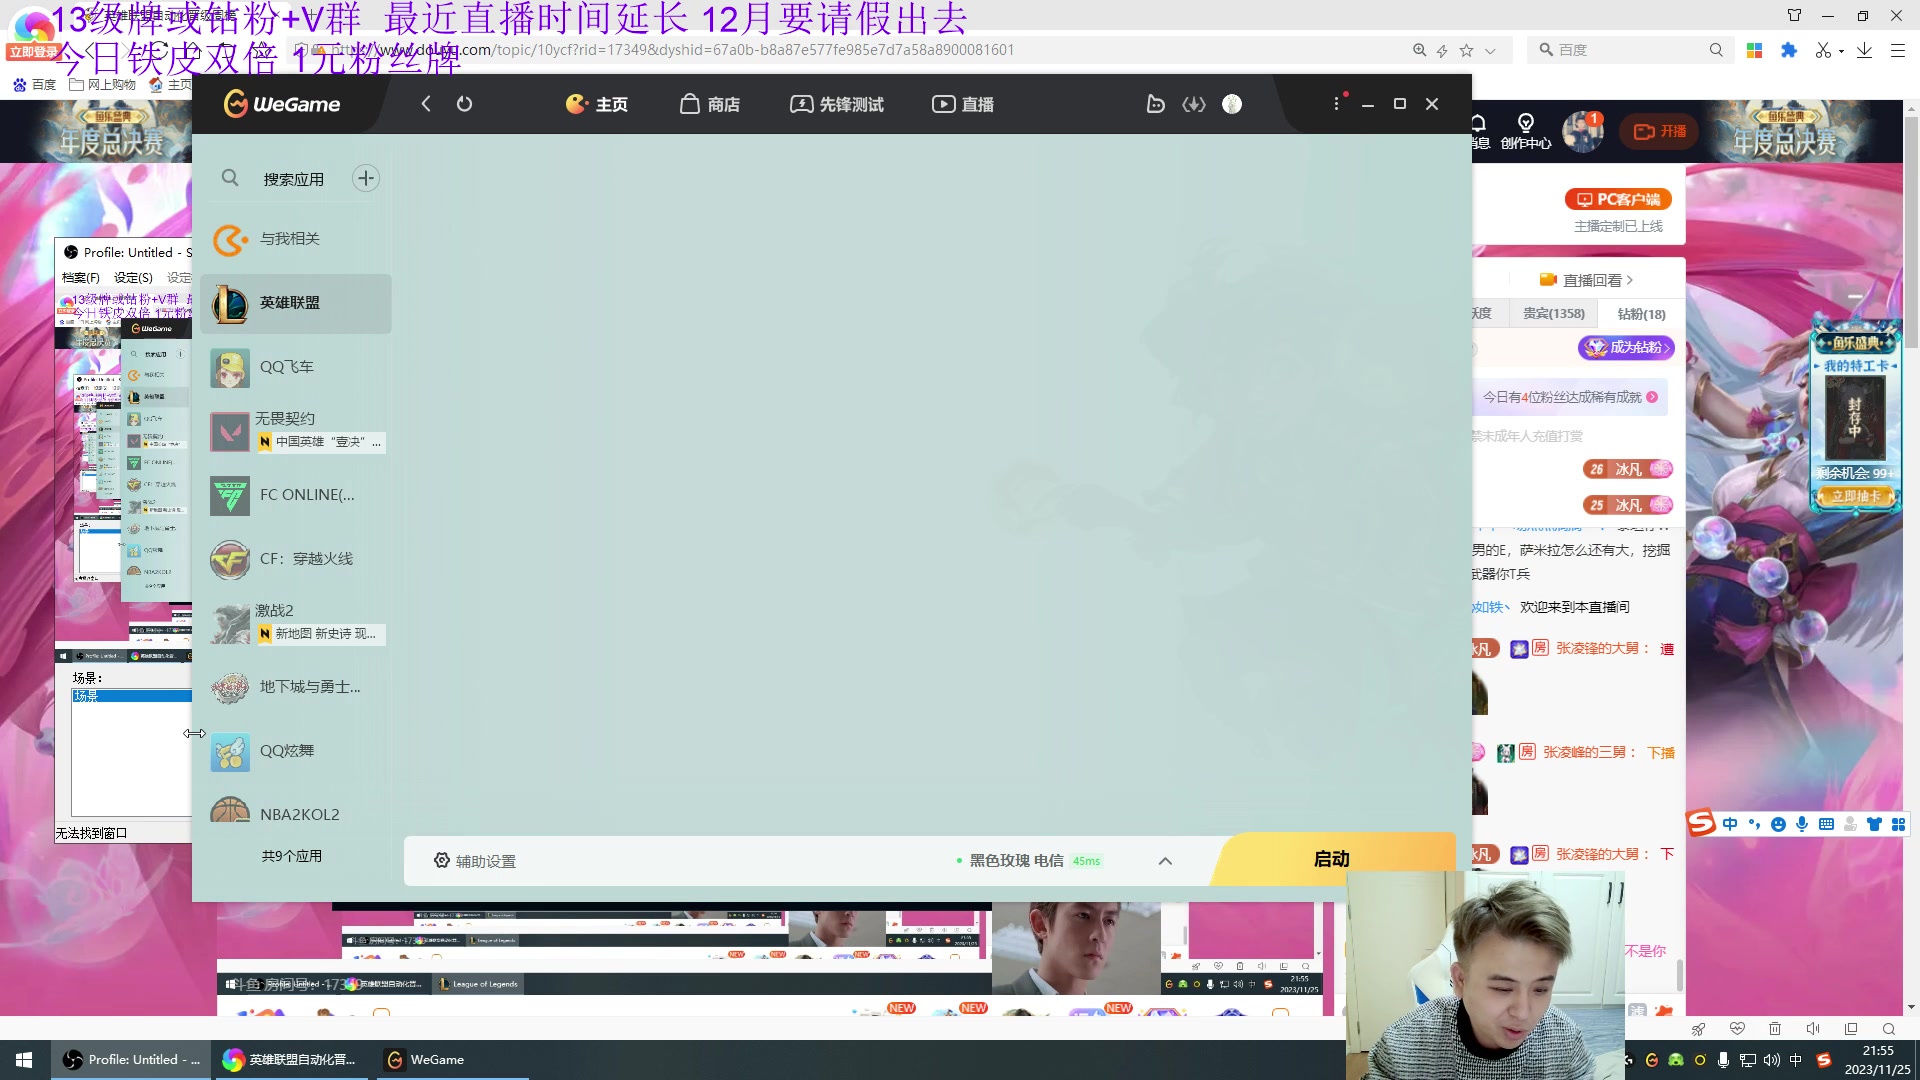This screenshot has height=1080, width=1920.
Task: Click browser colorful grid apps icon
Action: [x=1754, y=50]
